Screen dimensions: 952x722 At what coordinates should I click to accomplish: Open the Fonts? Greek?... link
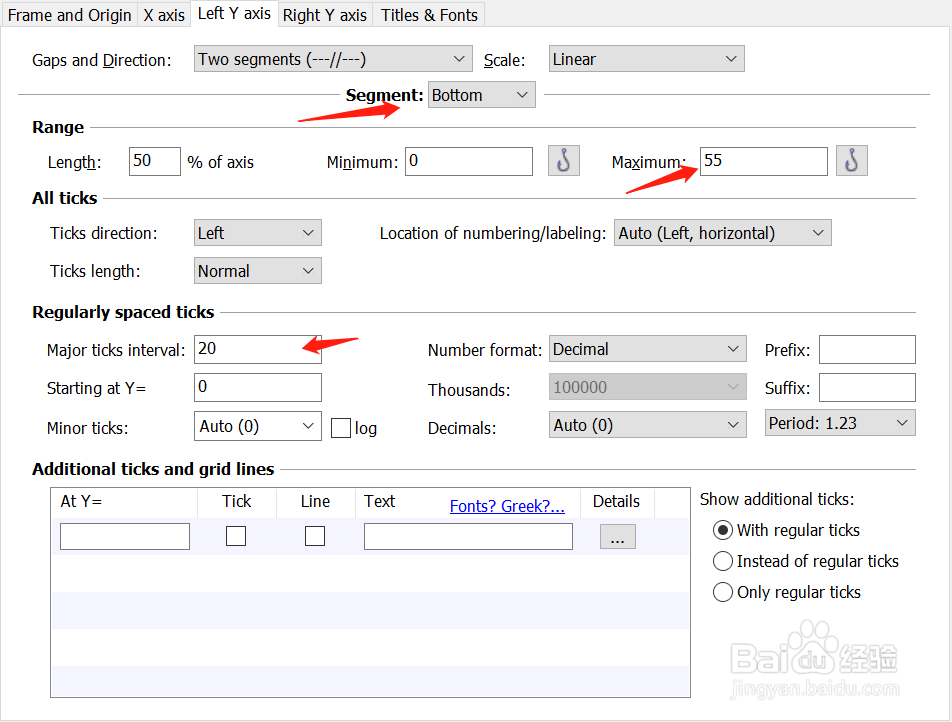(x=507, y=506)
